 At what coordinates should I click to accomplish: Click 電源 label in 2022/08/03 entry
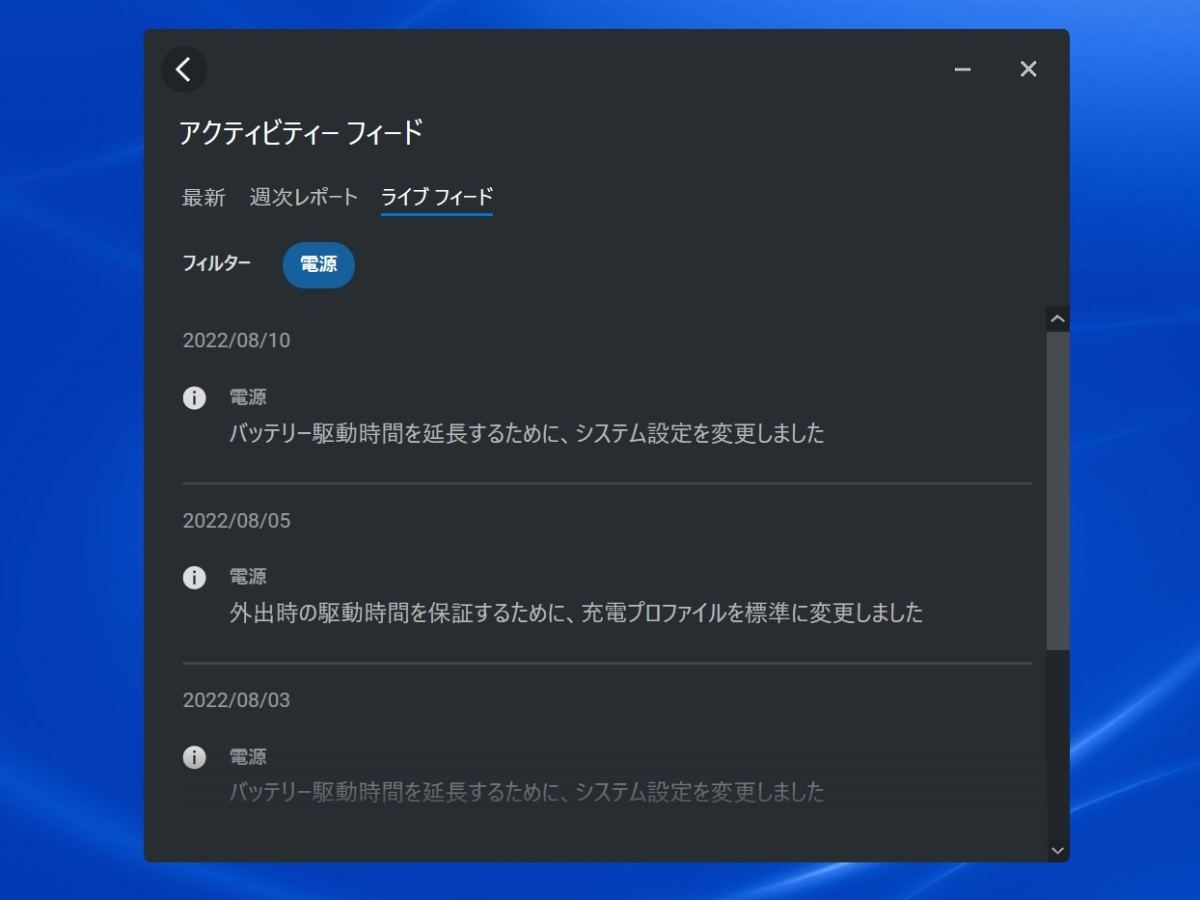tap(248, 757)
